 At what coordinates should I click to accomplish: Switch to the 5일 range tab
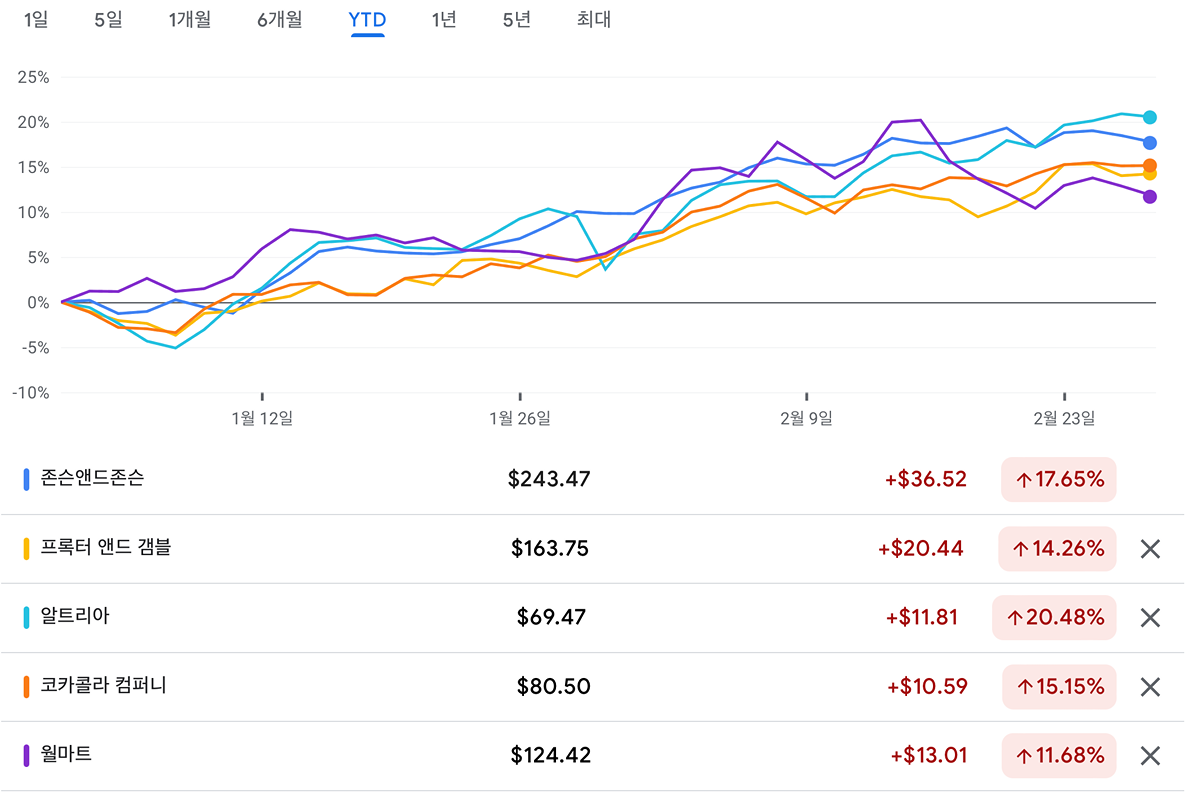(108, 20)
